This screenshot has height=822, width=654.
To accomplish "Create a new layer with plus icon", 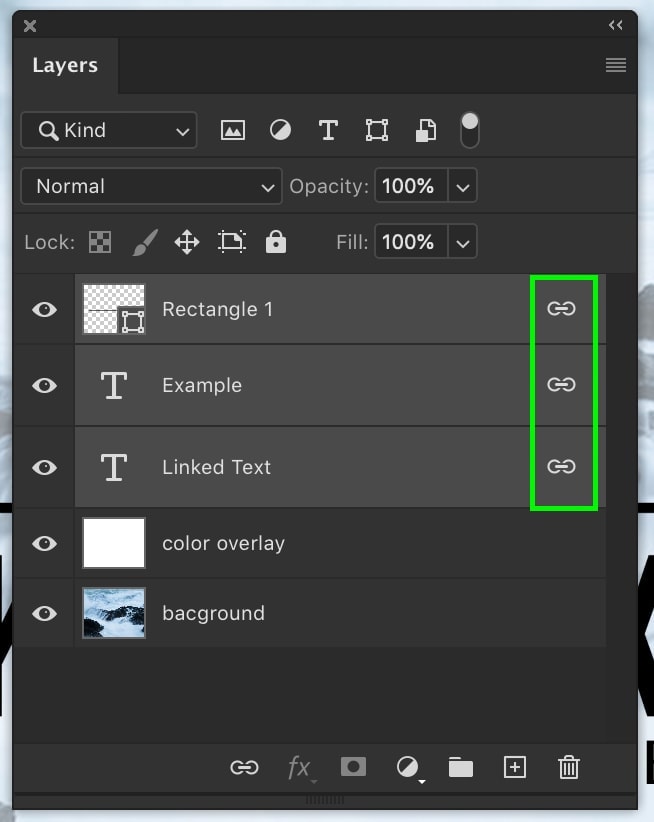I will [515, 767].
